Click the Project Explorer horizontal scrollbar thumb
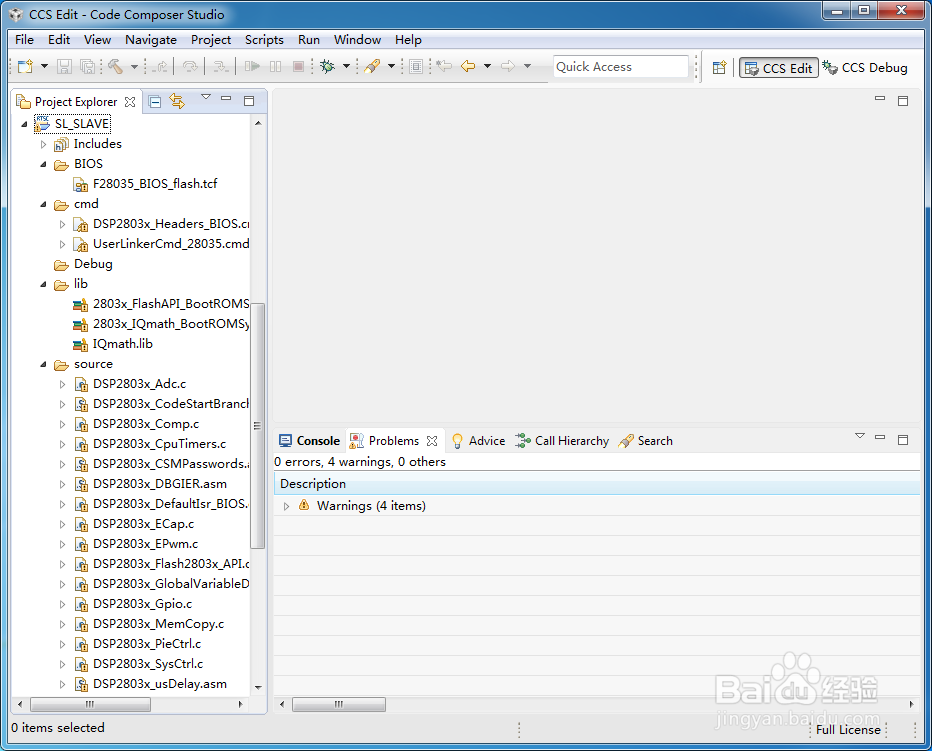The height and width of the screenshot is (751, 932). [x=90, y=705]
